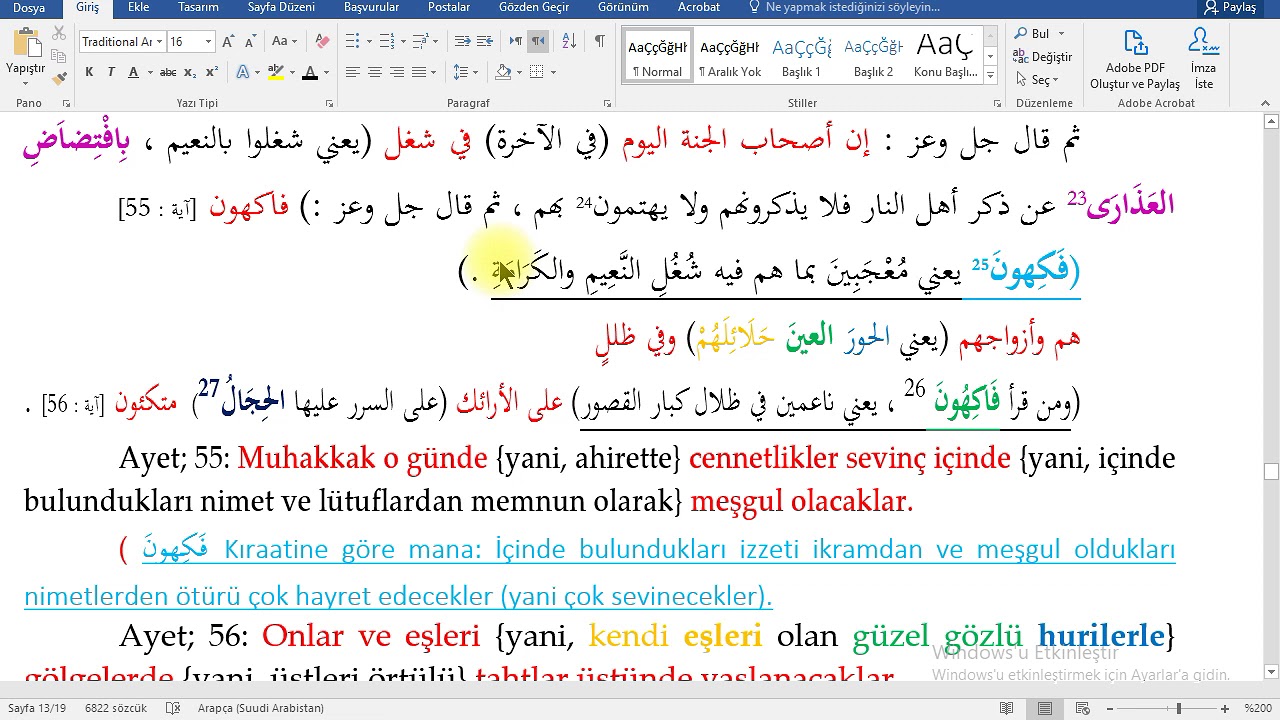The height and width of the screenshot is (720, 1280).
Task: Open the Başvurular tab
Action: click(x=371, y=7)
